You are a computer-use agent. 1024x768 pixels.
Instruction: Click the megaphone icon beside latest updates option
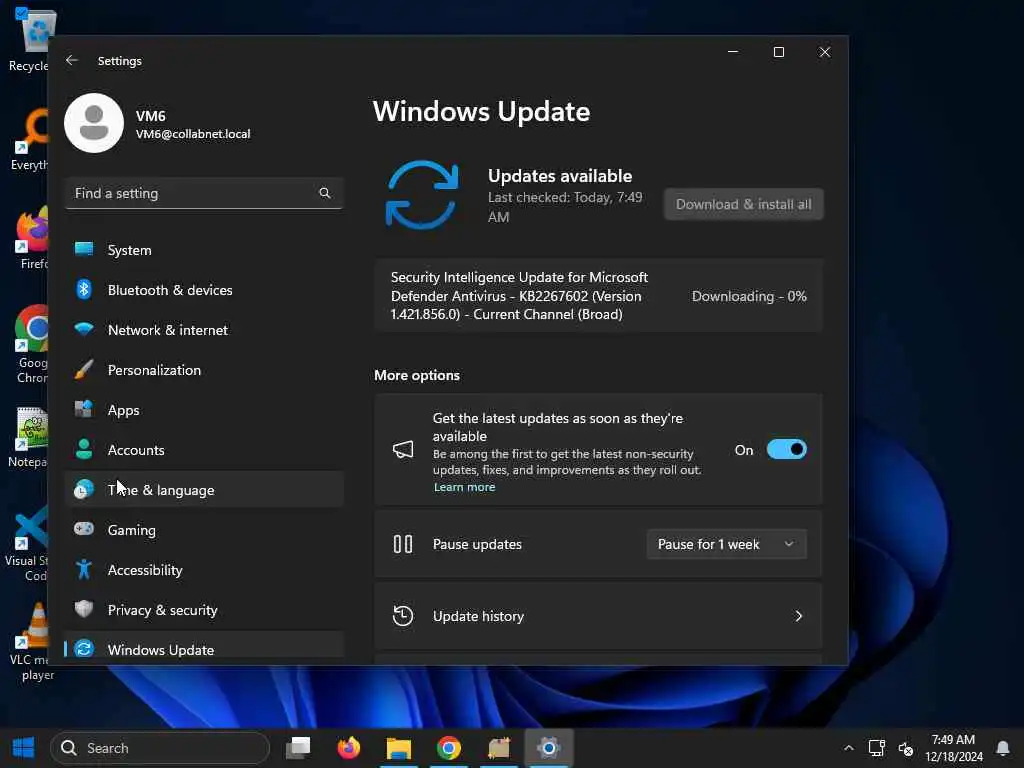click(403, 449)
